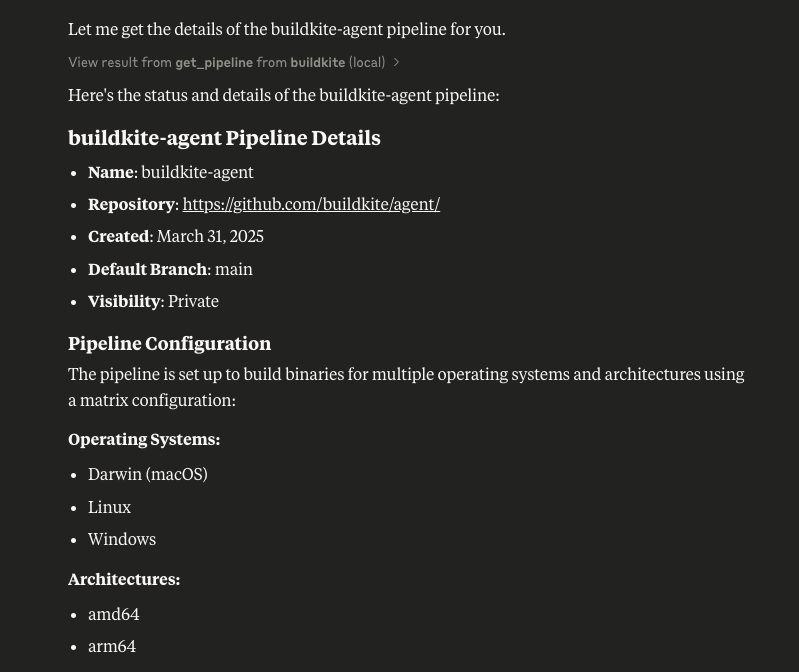799x672 pixels.
Task: Open the github.com/buildkite/agent repository link
Action: (x=311, y=204)
